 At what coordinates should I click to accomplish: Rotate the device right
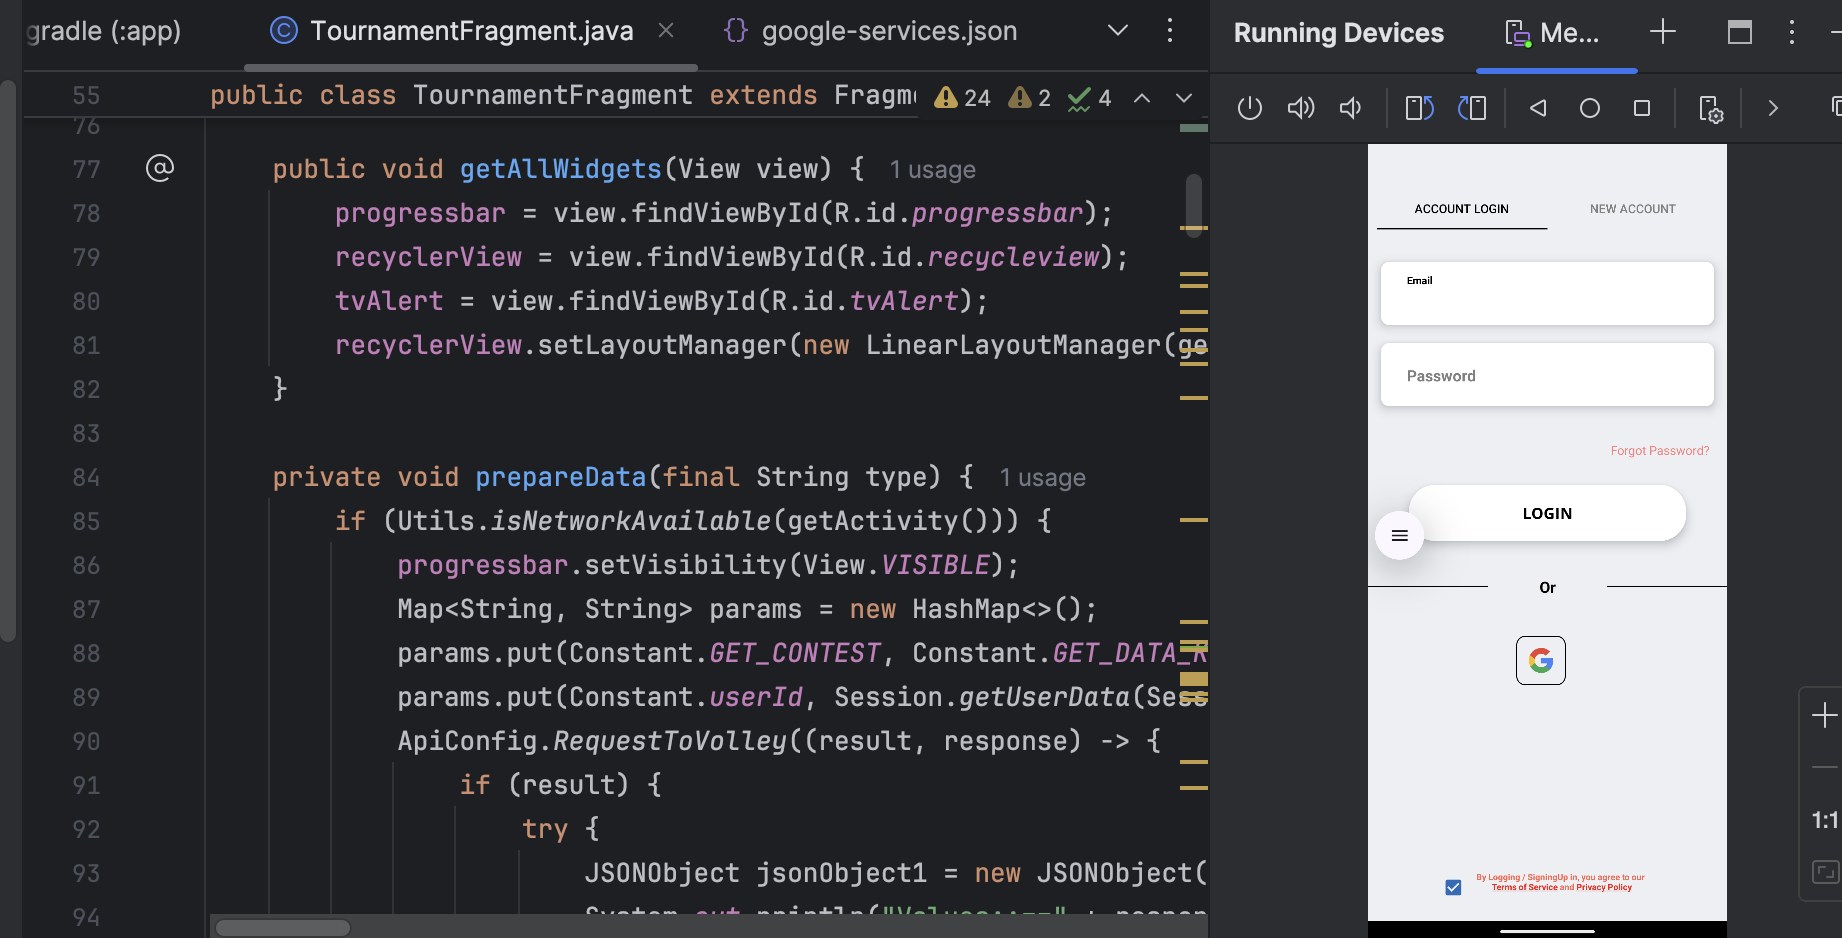pyautogui.click(x=1472, y=108)
